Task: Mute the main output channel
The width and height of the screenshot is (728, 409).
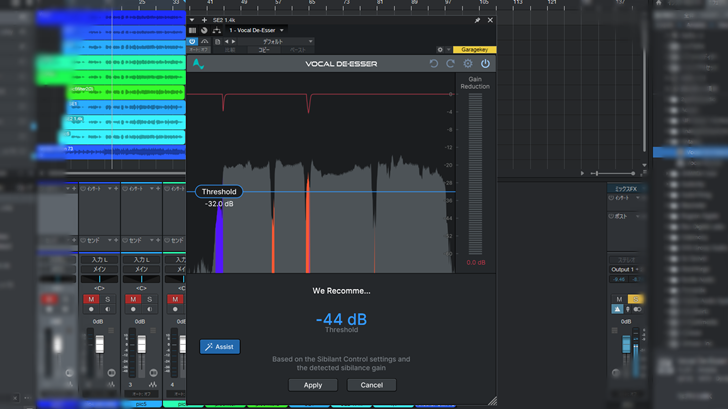Action: pos(619,299)
